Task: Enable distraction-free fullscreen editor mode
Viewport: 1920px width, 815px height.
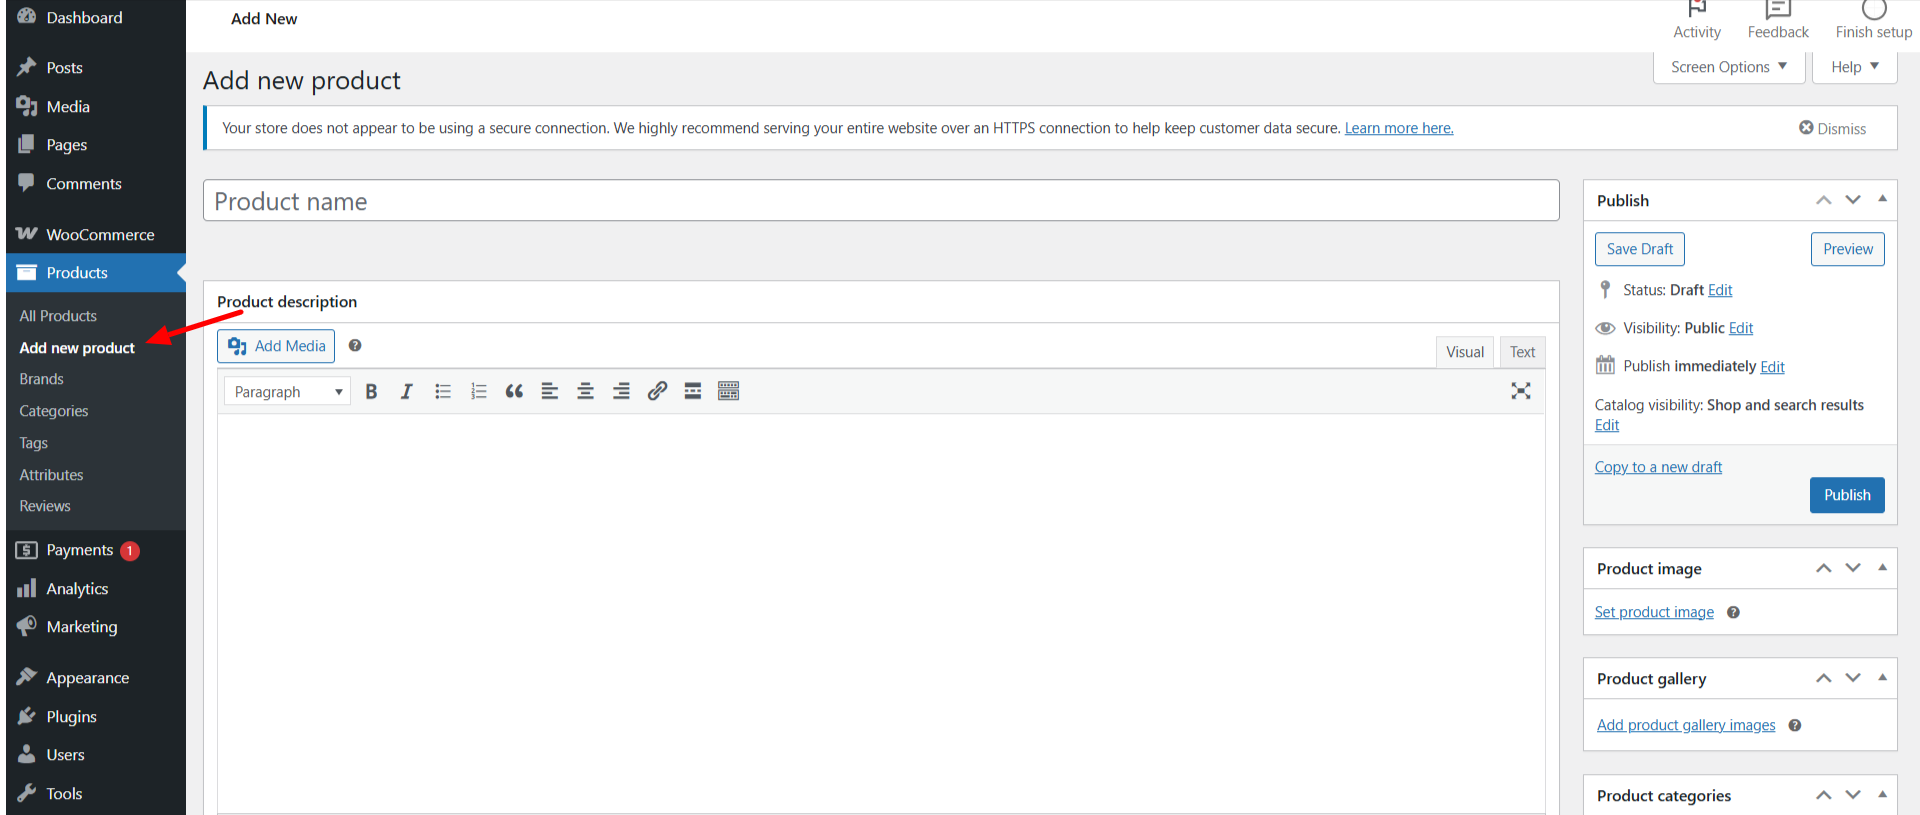Action: [x=1521, y=391]
